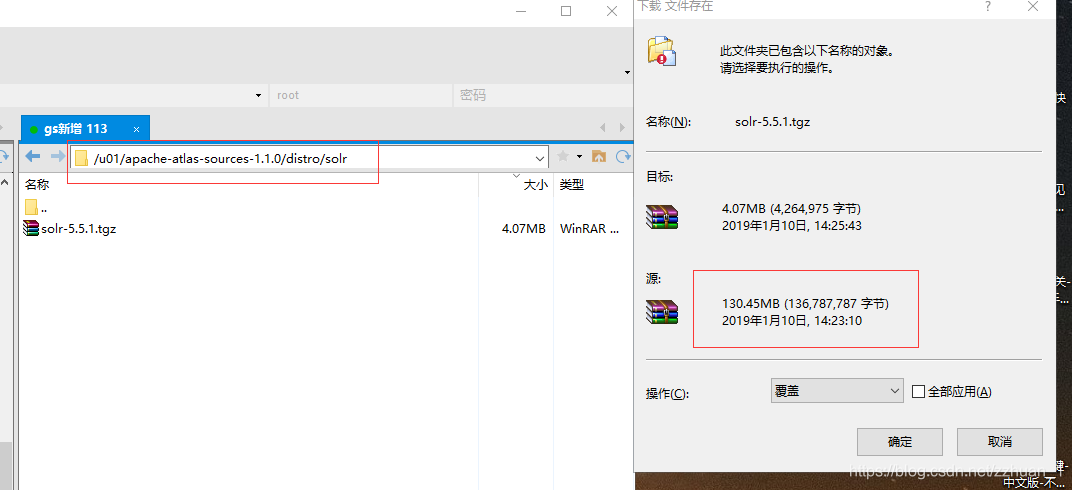Select the solr-5.5.1.tgz archive icon in the file list
The height and width of the screenshot is (490, 1072).
click(31, 228)
